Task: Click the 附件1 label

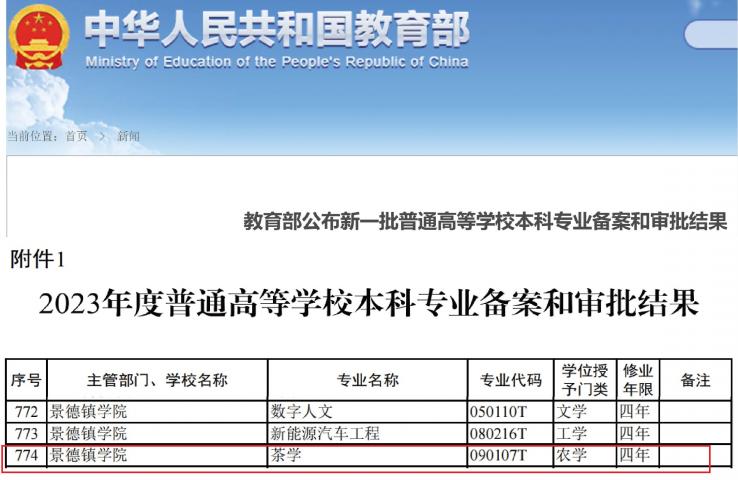Action: coord(37,259)
